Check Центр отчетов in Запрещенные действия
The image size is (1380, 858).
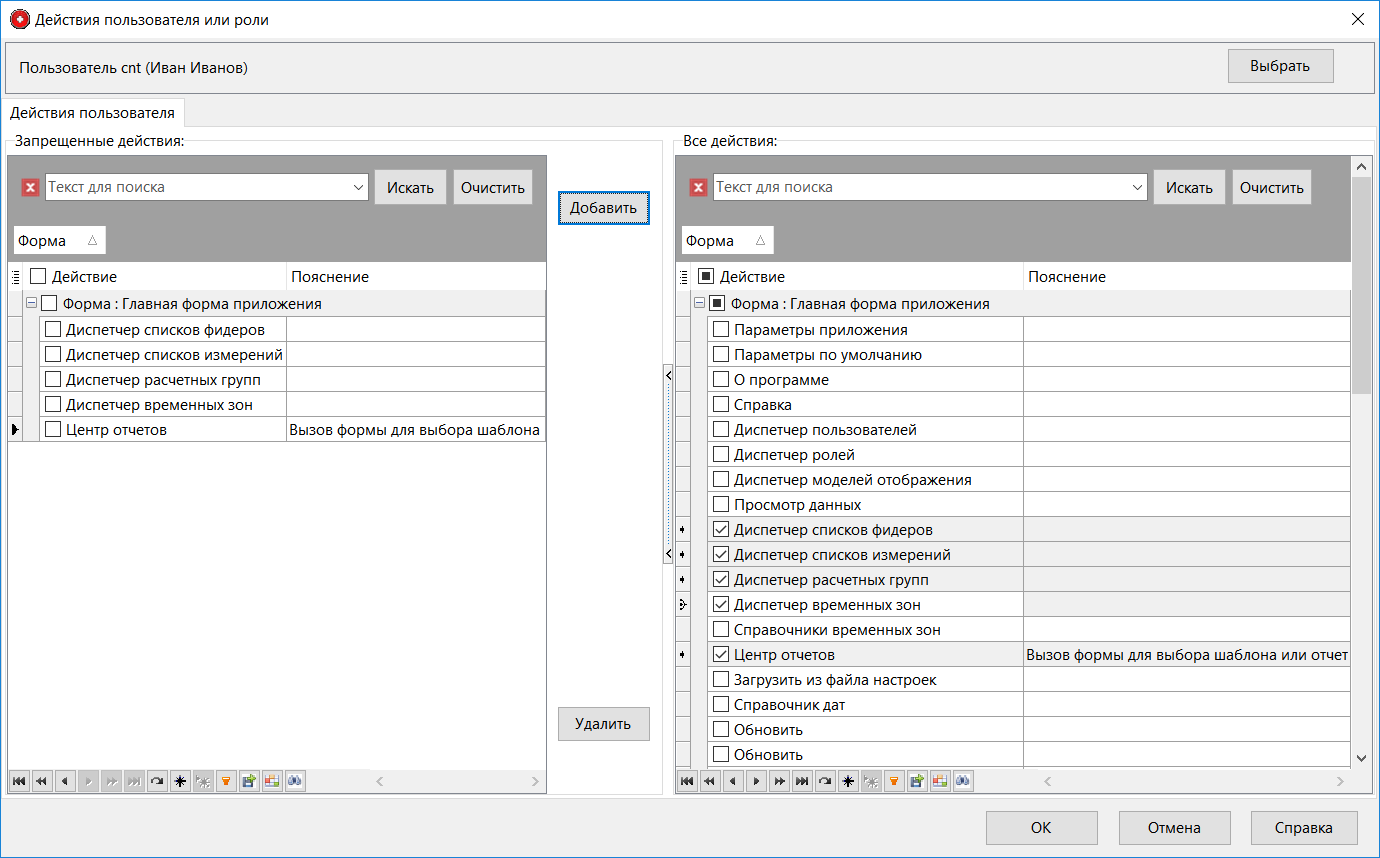point(54,428)
